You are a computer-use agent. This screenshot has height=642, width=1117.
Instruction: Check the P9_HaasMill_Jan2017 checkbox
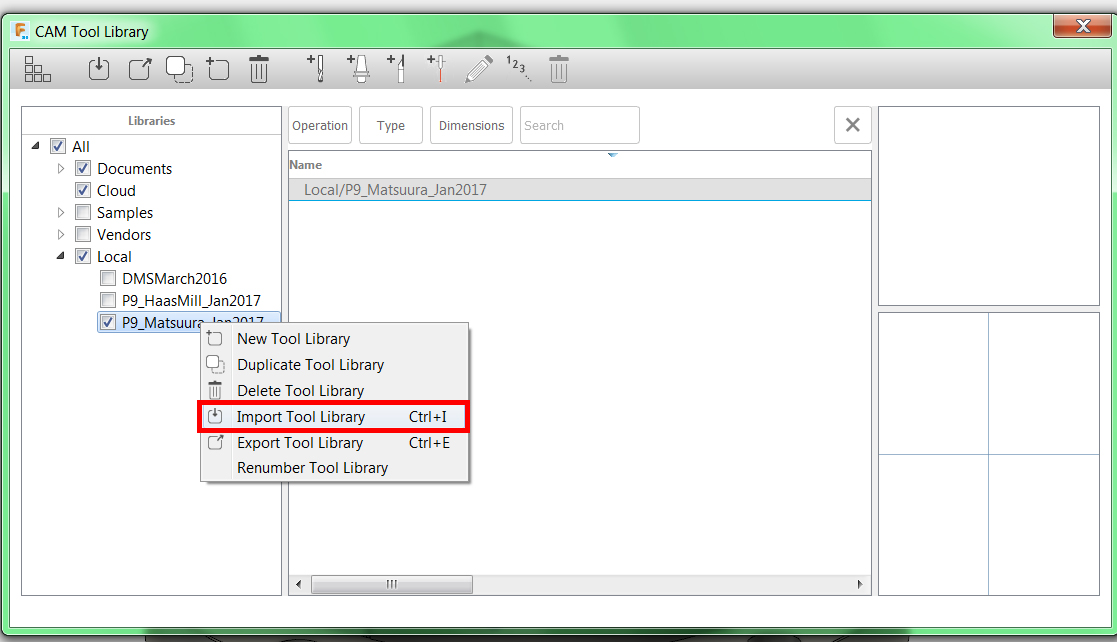pos(108,300)
